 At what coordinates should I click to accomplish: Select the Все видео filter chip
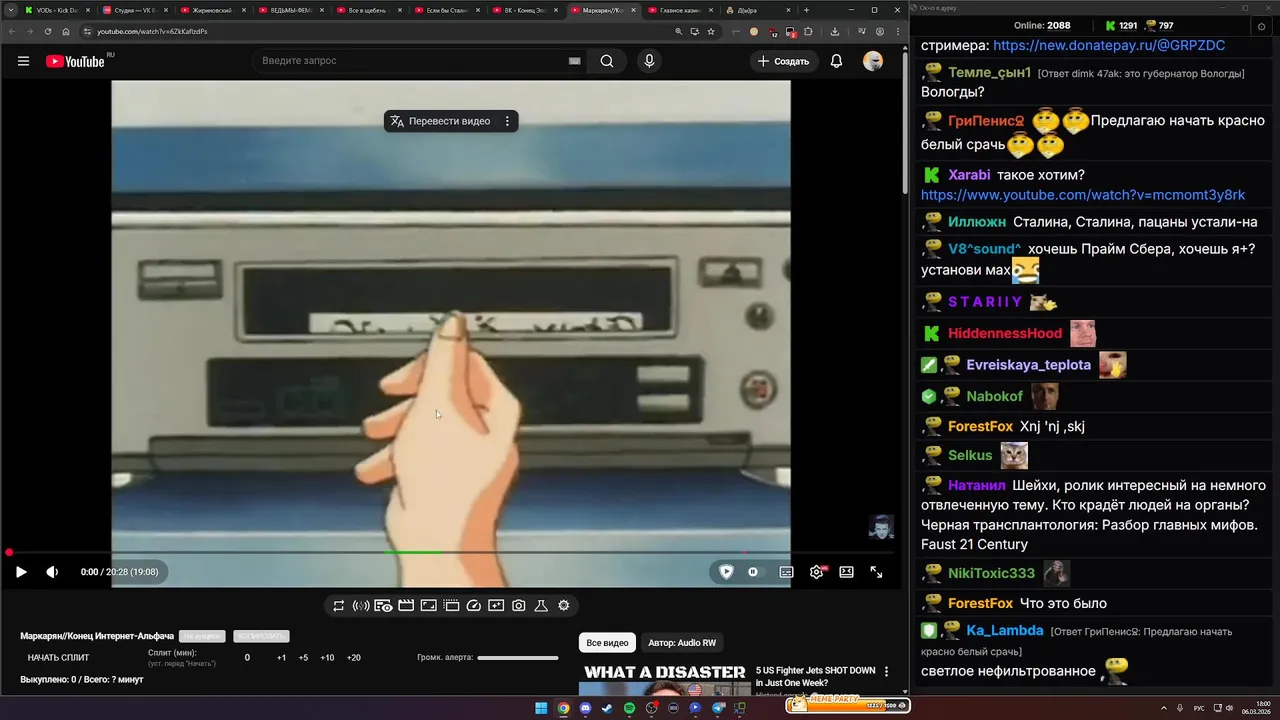coord(607,643)
